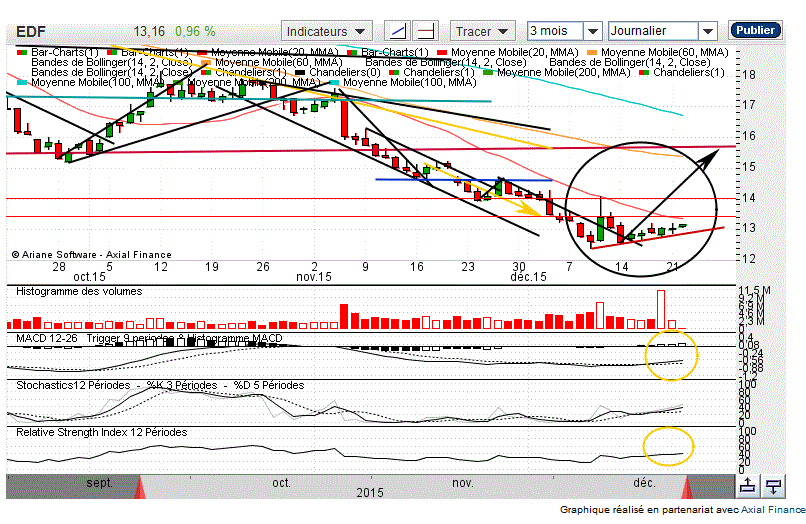This screenshot has height=524, width=806.
Task: Click the upload/export icon at bottom right
Action: click(x=748, y=485)
